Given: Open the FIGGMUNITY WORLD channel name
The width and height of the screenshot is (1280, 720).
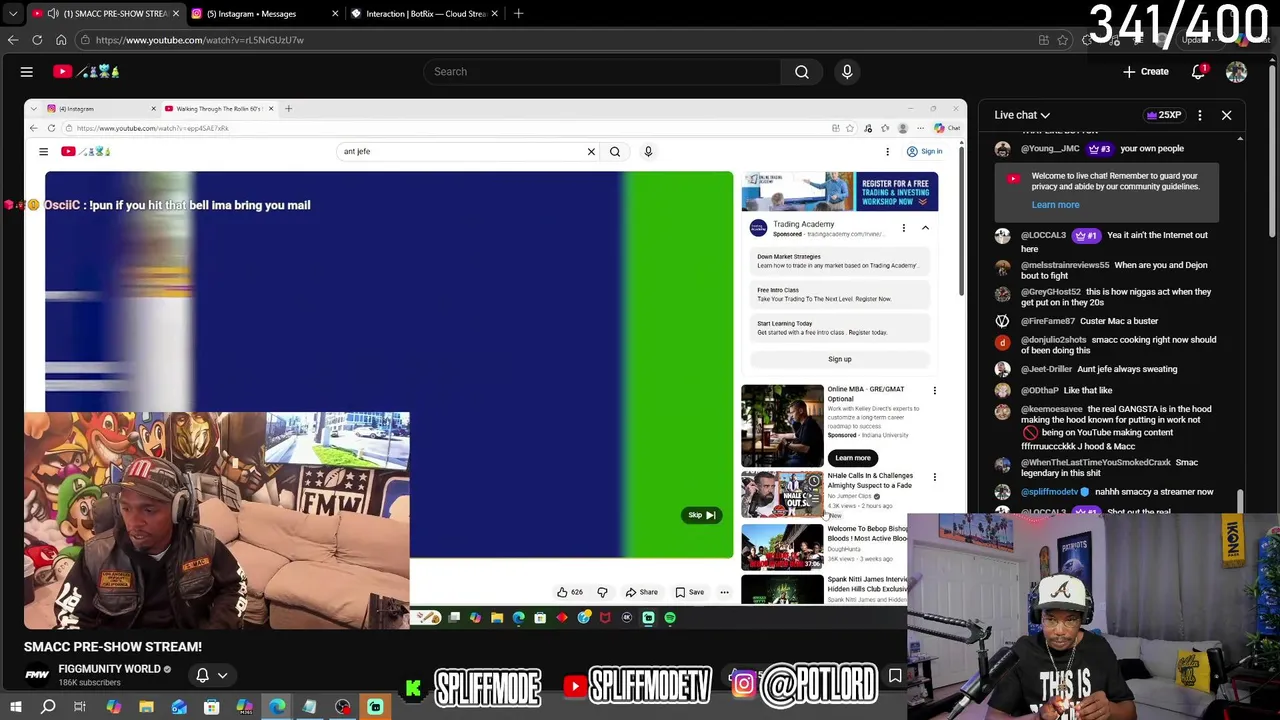Looking at the screenshot, I should [x=109, y=669].
